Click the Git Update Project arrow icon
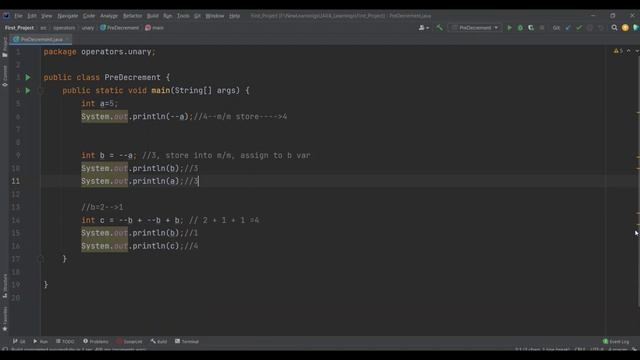Viewport: 640px width, 360px height. pyautogui.click(x=568, y=28)
